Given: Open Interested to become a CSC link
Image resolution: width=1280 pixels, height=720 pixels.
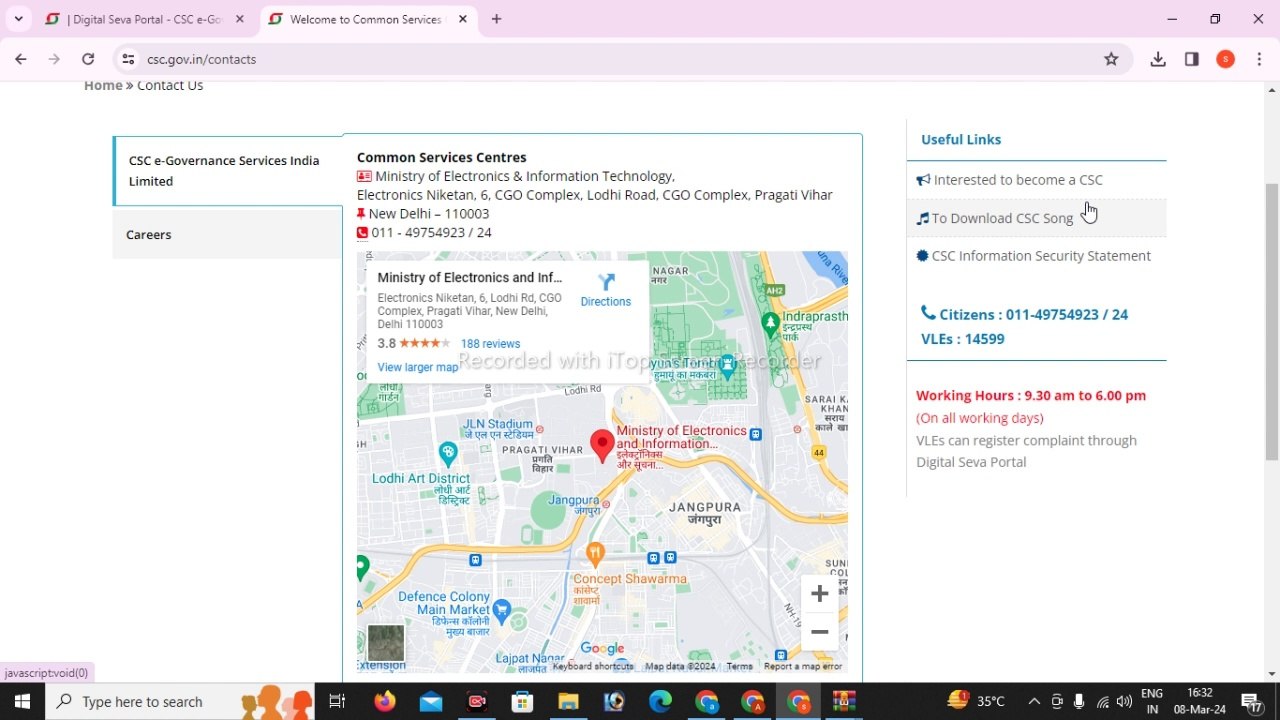Looking at the screenshot, I should (x=1018, y=180).
